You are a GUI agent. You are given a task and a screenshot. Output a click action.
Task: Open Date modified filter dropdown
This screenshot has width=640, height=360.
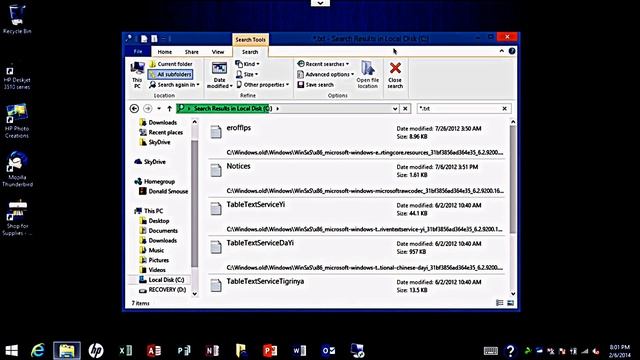(219, 75)
